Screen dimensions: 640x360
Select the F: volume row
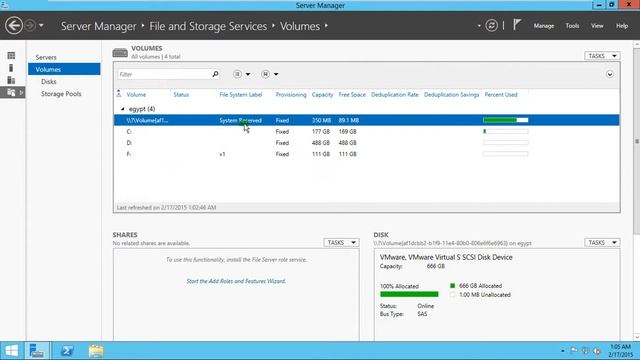click(x=366, y=154)
